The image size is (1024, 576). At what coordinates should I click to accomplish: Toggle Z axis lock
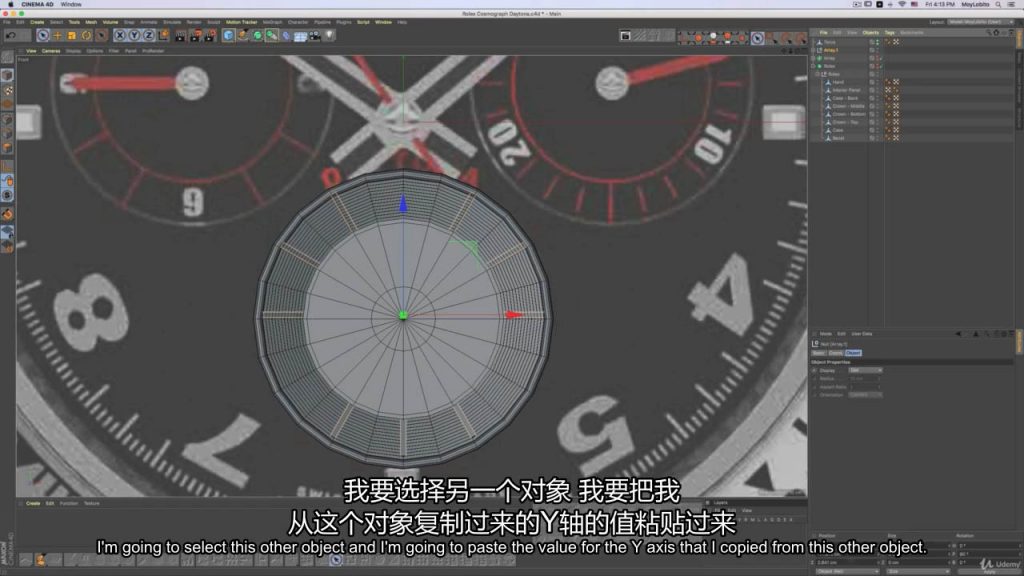coord(148,35)
